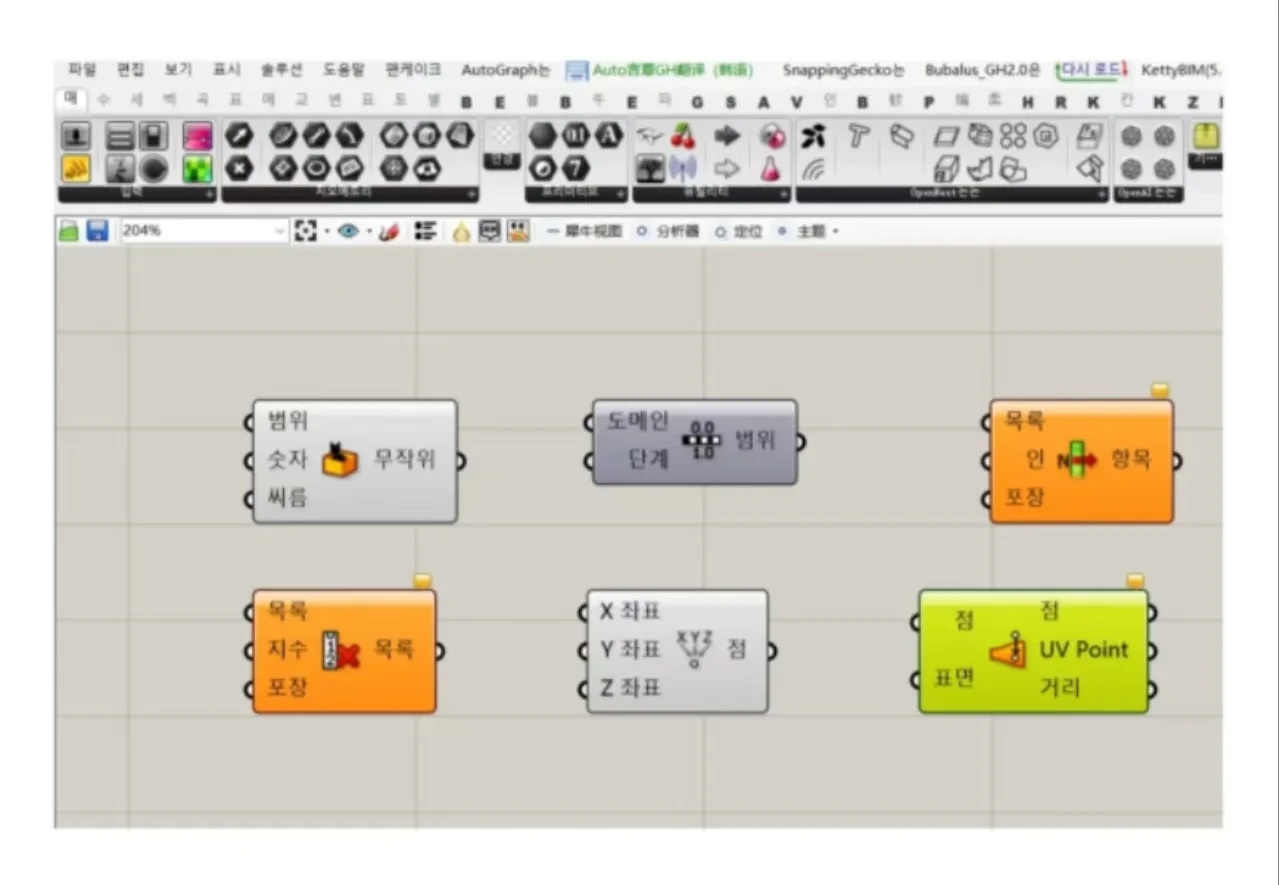Open the 主题 dropdown
This screenshot has height=885, width=1279.
[808, 231]
